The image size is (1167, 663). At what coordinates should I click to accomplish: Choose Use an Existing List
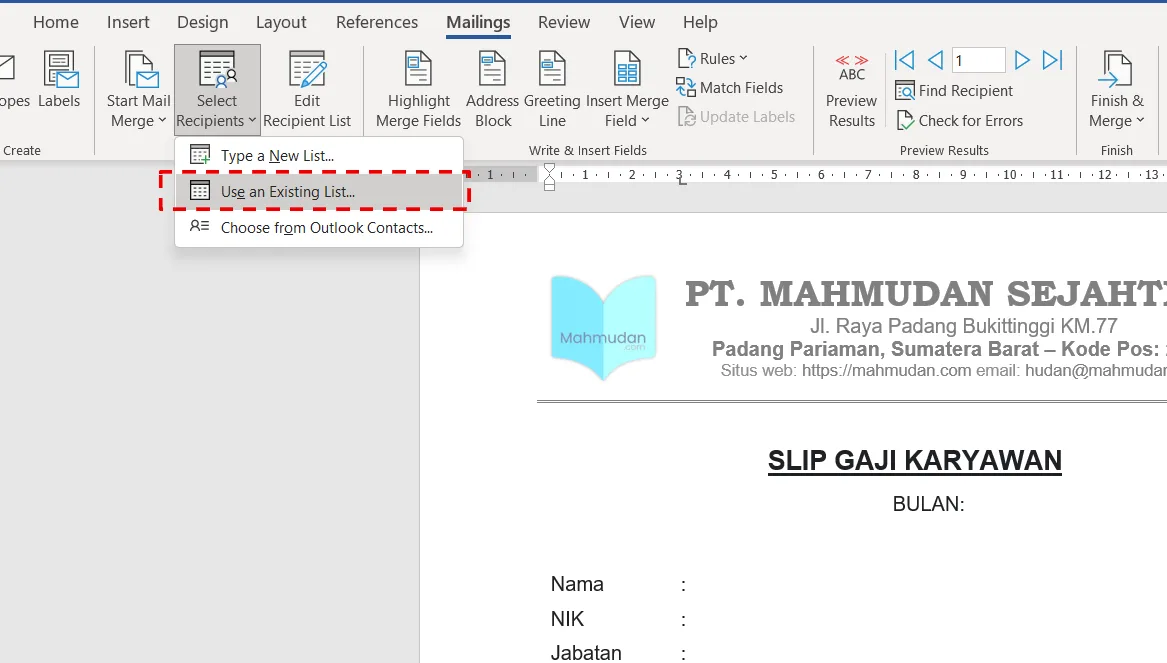[319, 191]
